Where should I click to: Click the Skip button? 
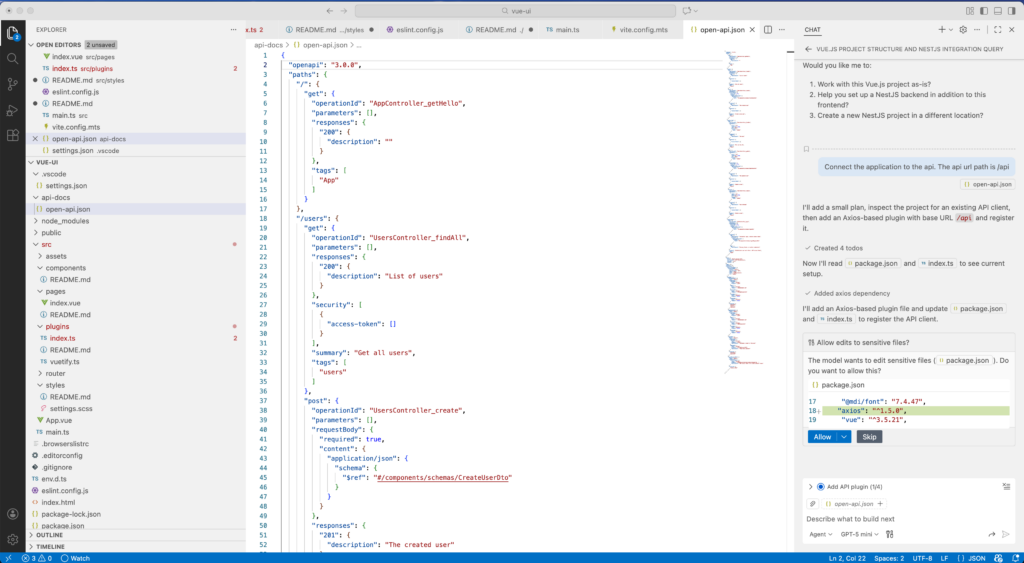coord(870,437)
